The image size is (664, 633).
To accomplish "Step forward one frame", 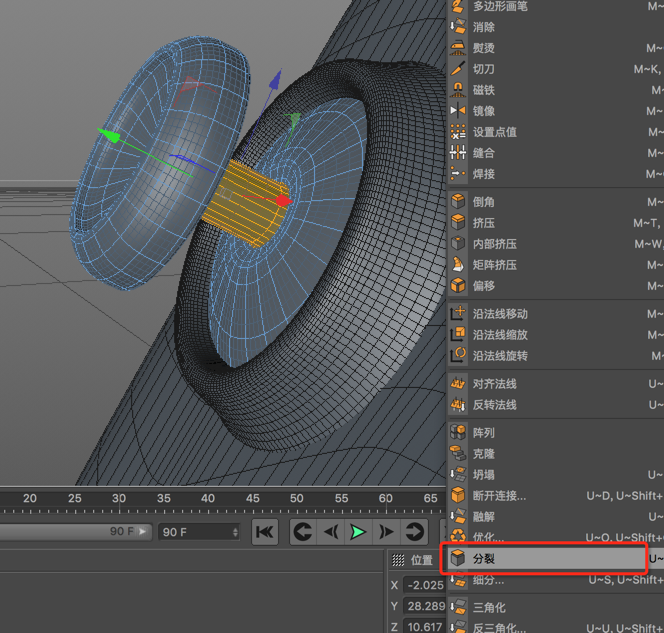I will tap(386, 532).
